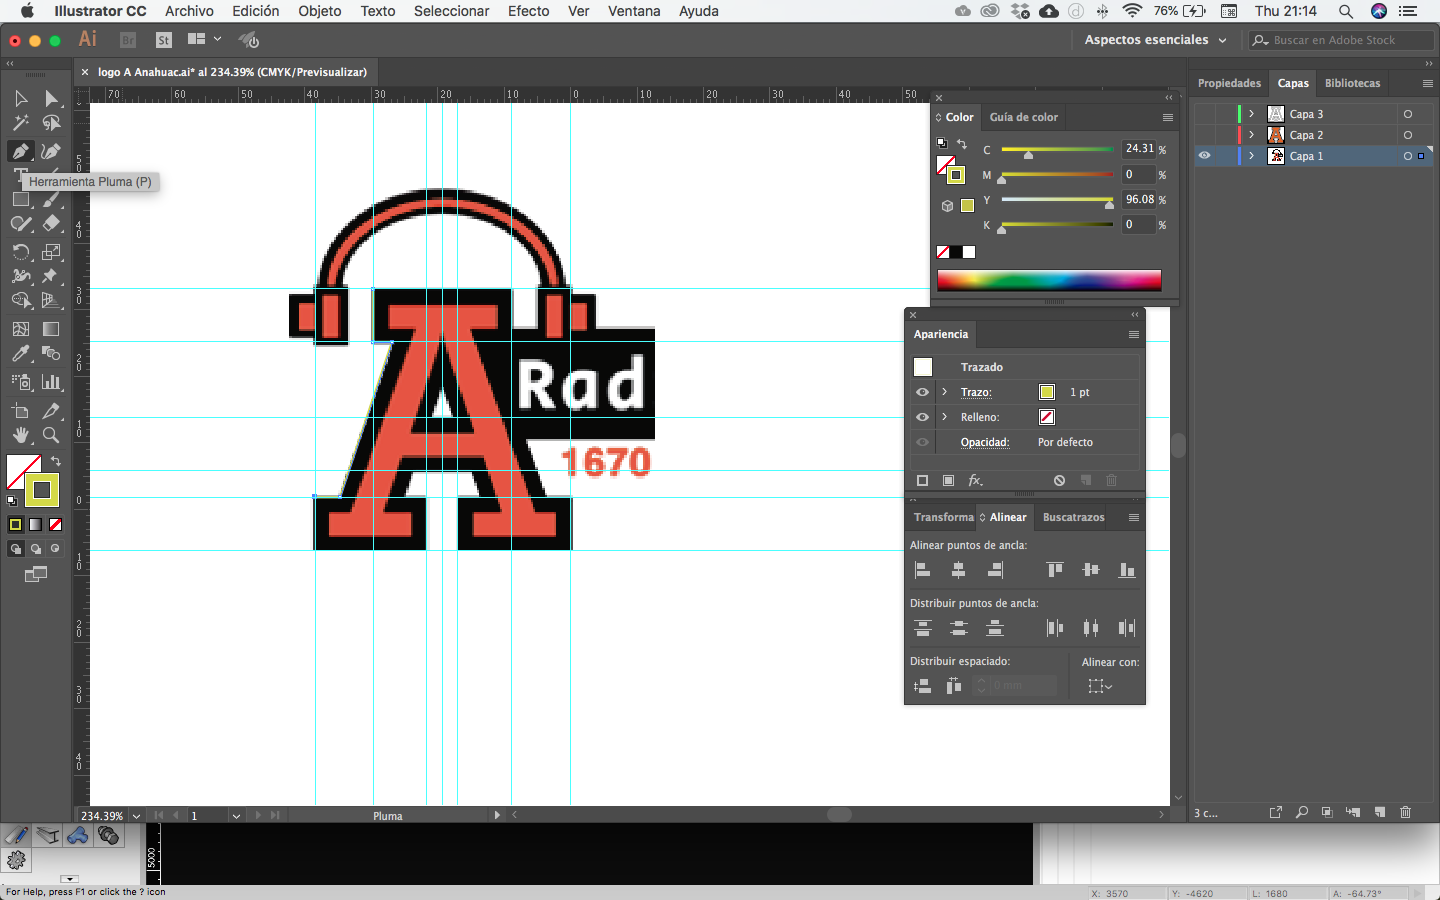This screenshot has width=1440, height=900.
Task: Pick the Rectangle tool
Action: click(20, 199)
